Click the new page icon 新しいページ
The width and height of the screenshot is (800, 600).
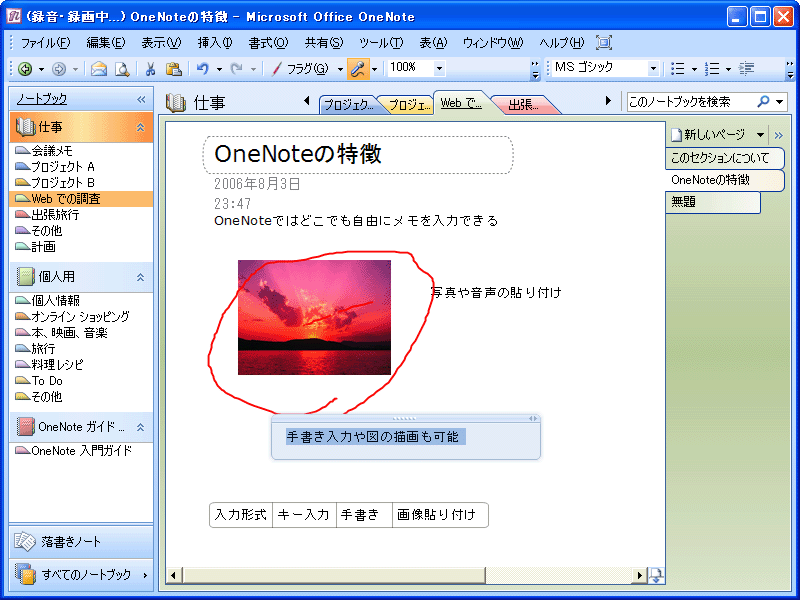pos(677,135)
